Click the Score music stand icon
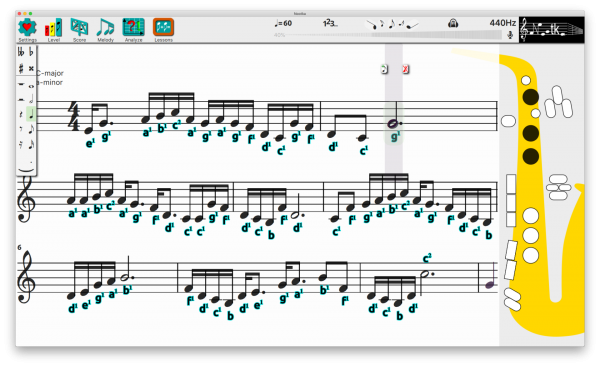600x367 pixels. [79, 28]
